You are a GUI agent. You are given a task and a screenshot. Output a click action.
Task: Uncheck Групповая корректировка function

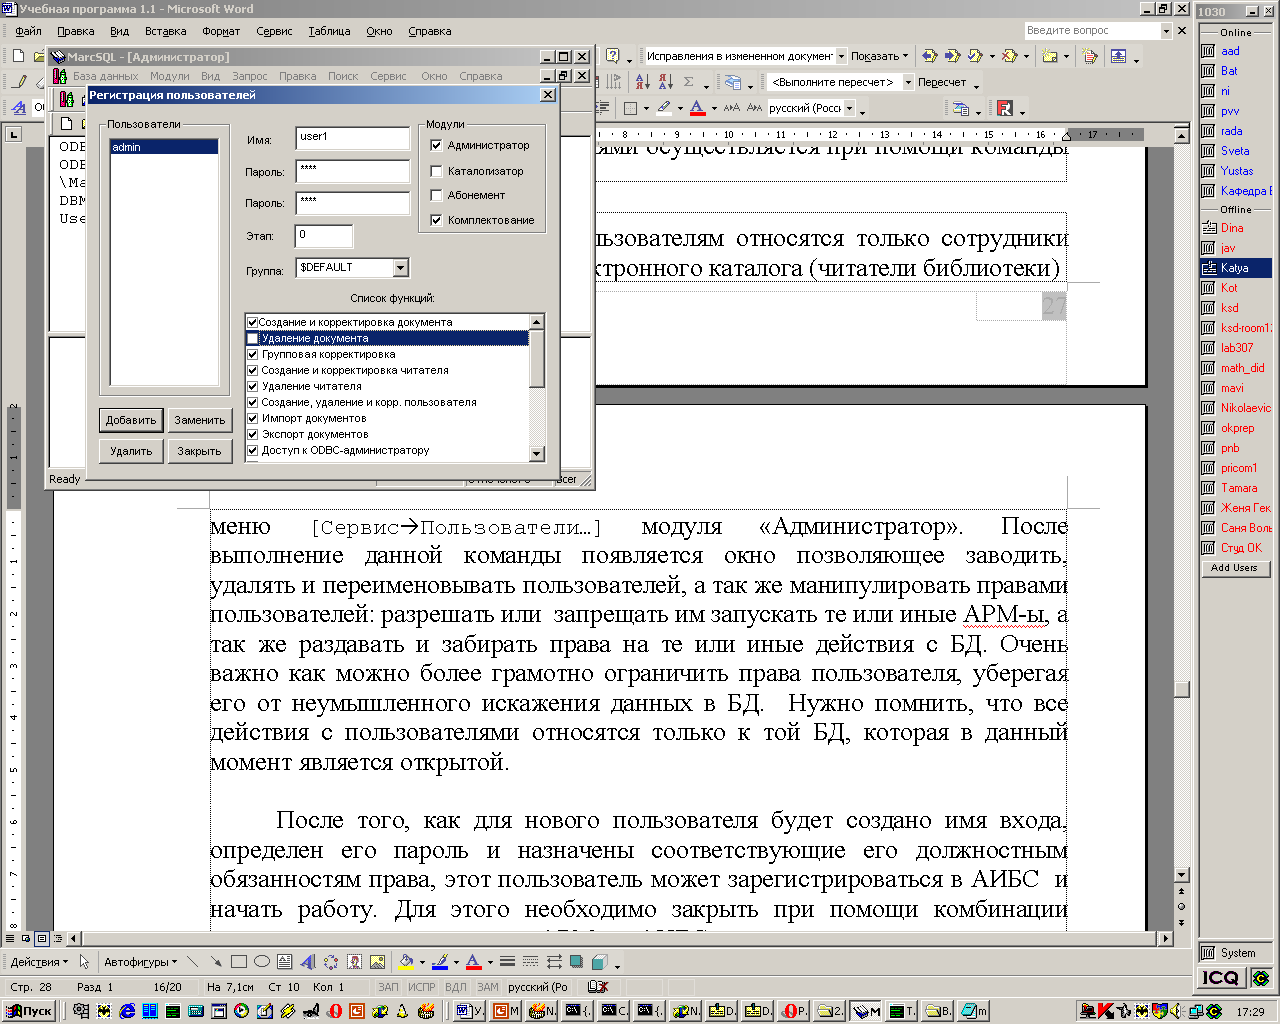(x=253, y=354)
